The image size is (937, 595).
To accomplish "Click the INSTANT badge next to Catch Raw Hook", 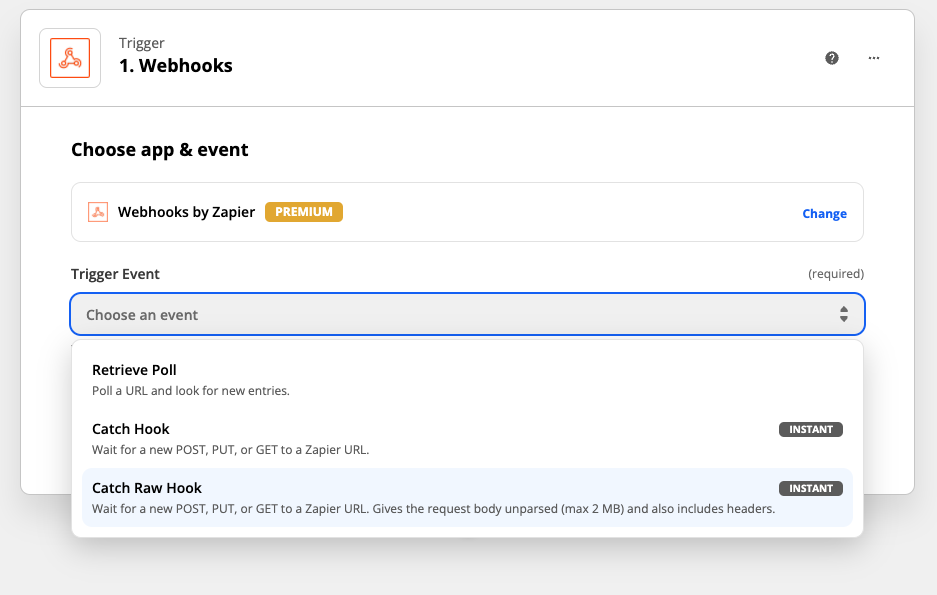I will (x=810, y=489).
